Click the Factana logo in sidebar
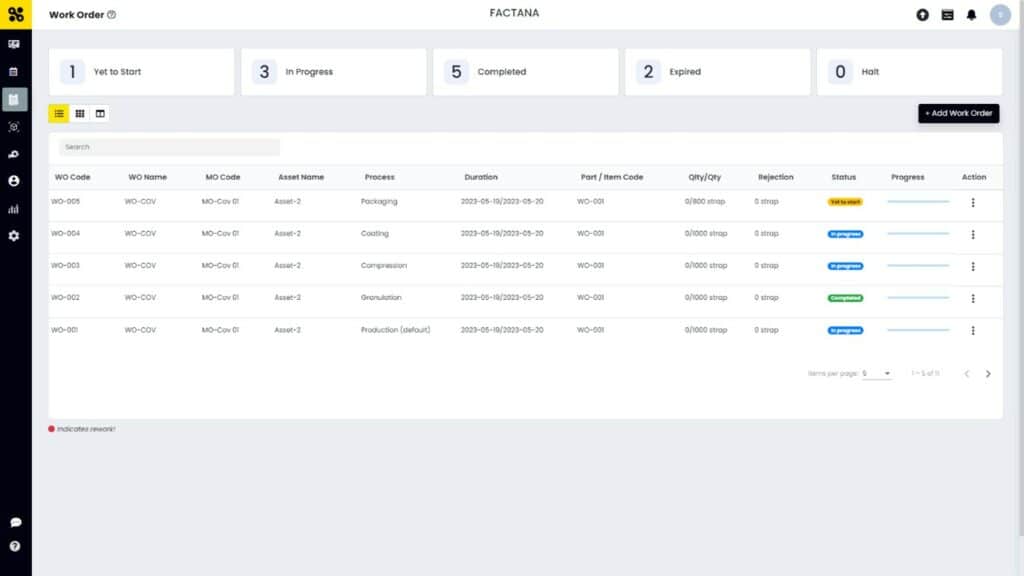This screenshot has width=1024, height=576. (16, 14)
